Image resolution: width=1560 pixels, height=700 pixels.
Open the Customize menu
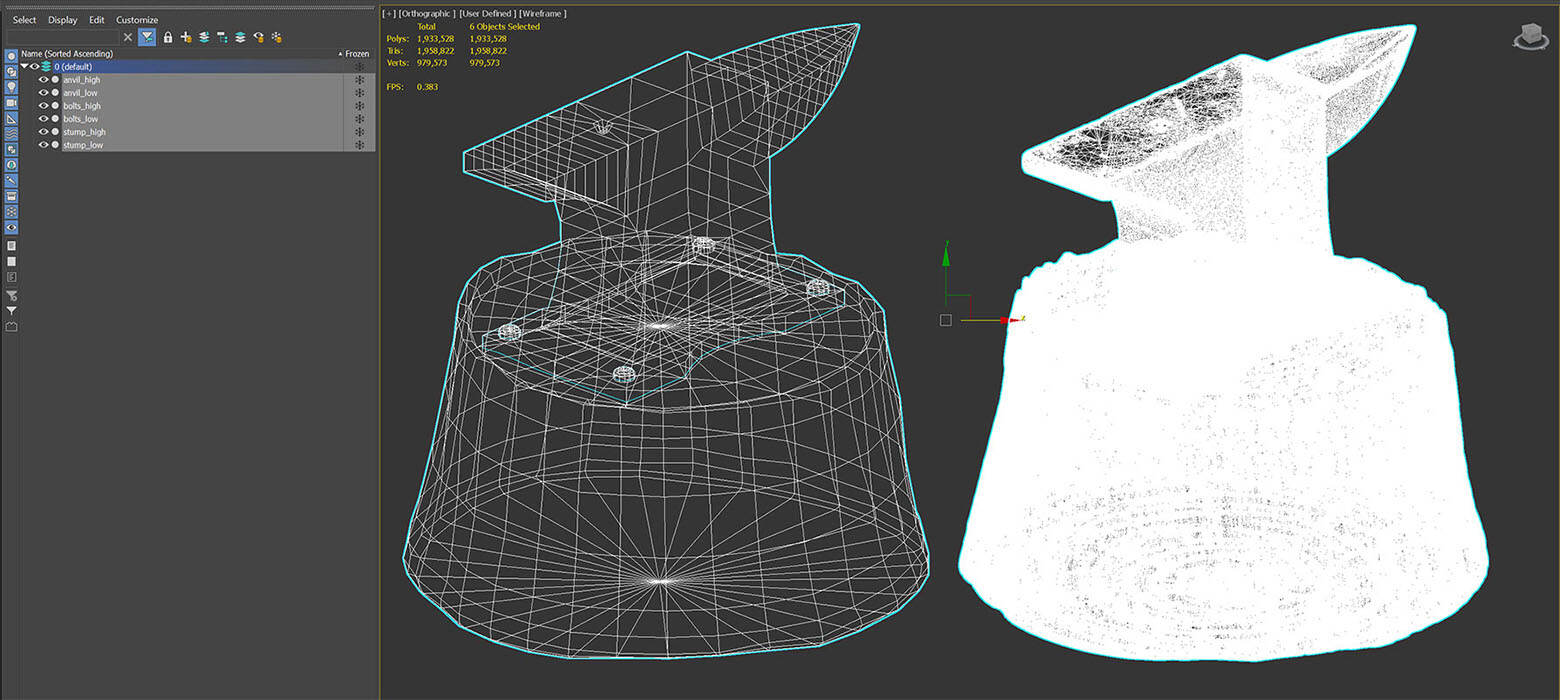pos(137,20)
